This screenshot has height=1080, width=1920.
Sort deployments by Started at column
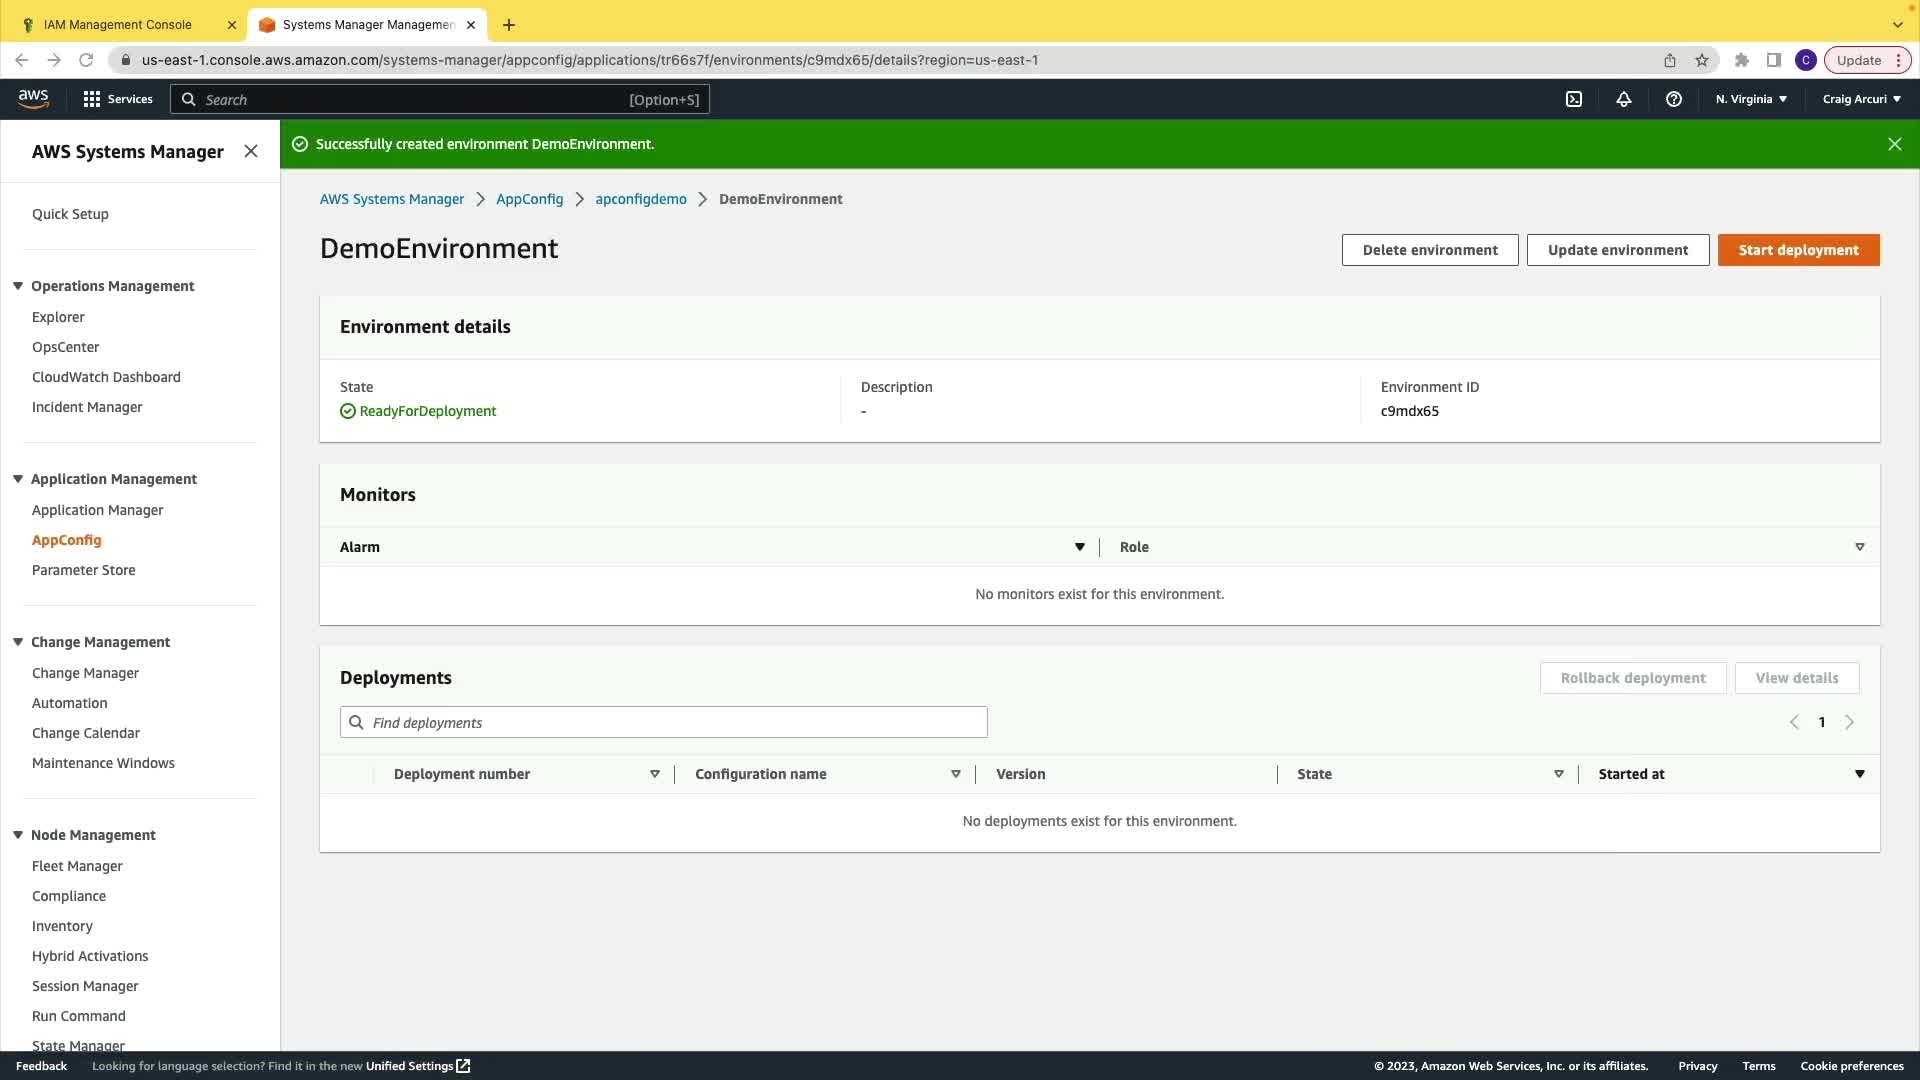tap(1859, 774)
